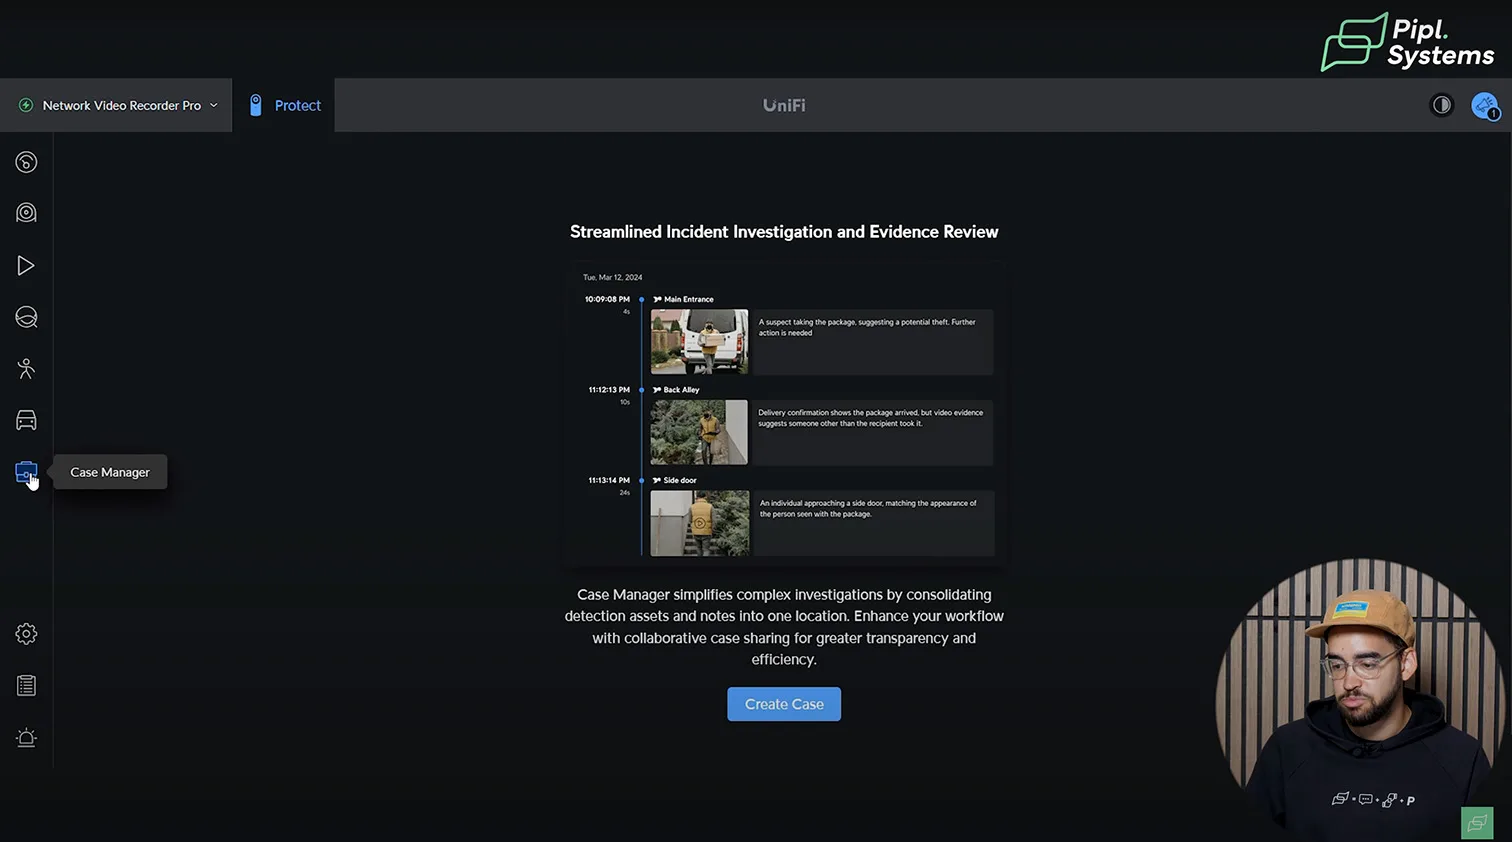Click the Back Alley event thumbnail
Image resolution: width=1512 pixels, height=842 pixels.
(x=699, y=432)
